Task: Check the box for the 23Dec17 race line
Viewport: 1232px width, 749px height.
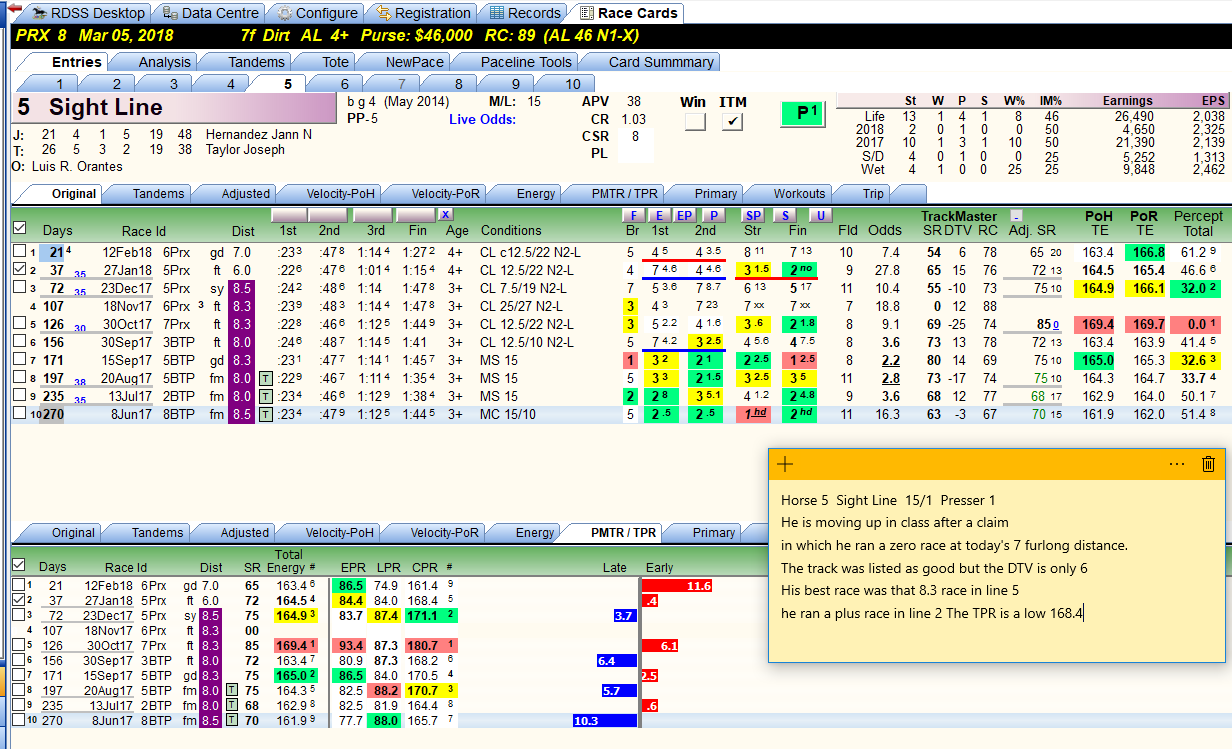Action: (20, 288)
